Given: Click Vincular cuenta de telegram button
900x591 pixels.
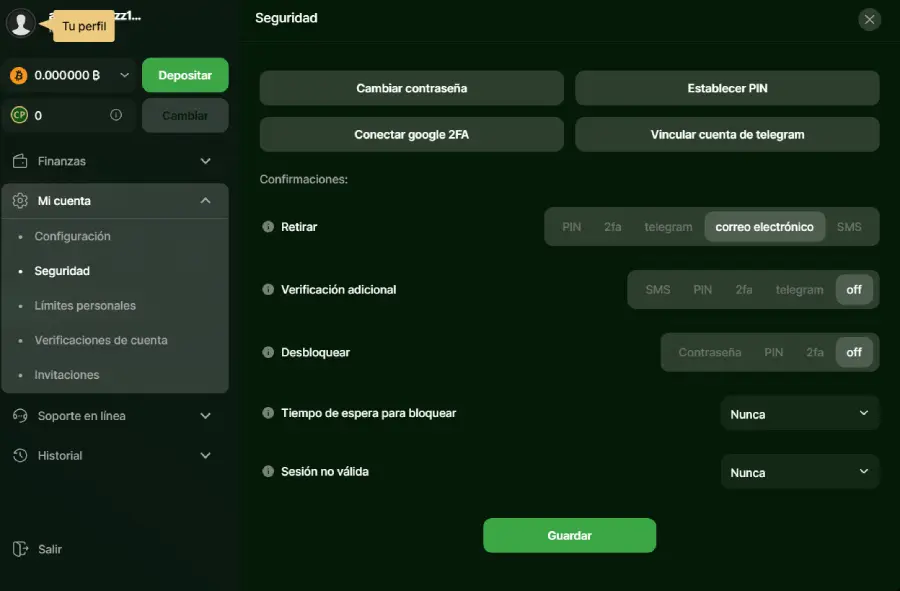Looking at the screenshot, I should [x=727, y=135].
